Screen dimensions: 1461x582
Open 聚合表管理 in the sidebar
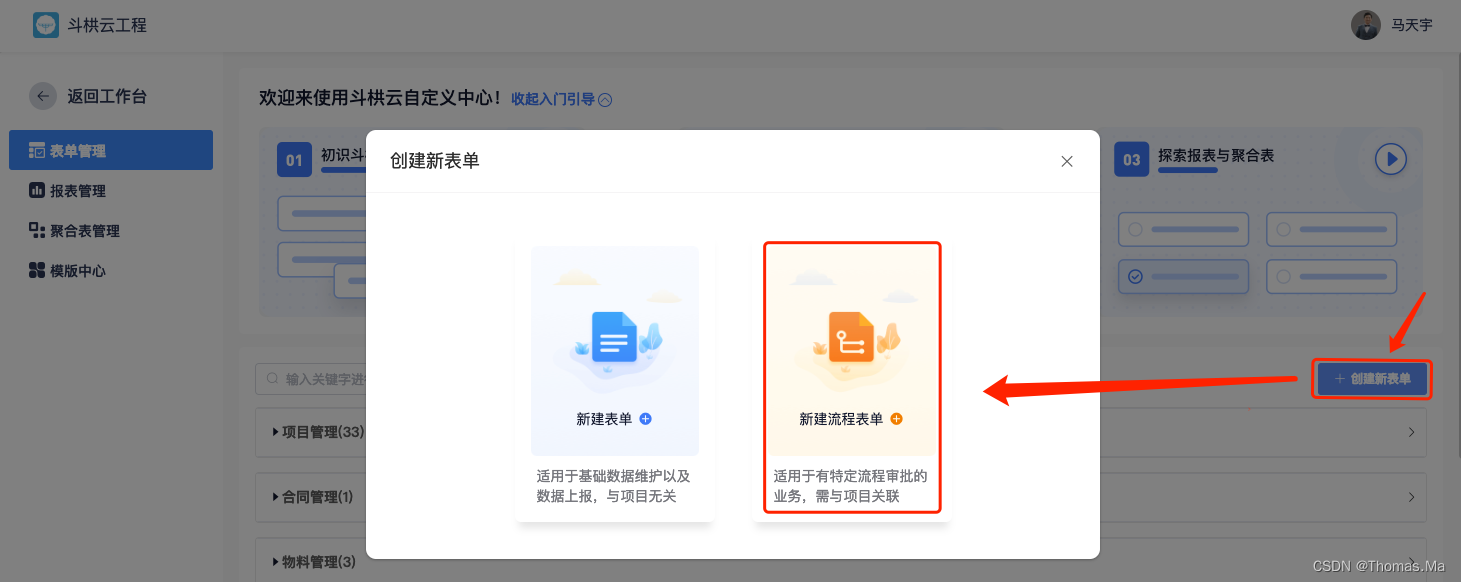coord(111,230)
